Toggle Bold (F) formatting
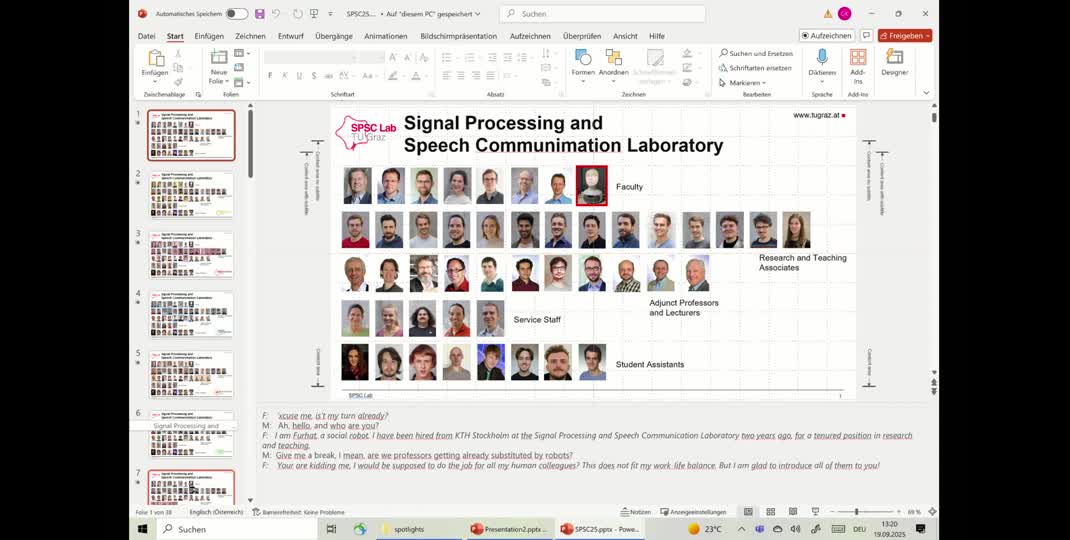The image size is (1070, 540). click(270, 76)
